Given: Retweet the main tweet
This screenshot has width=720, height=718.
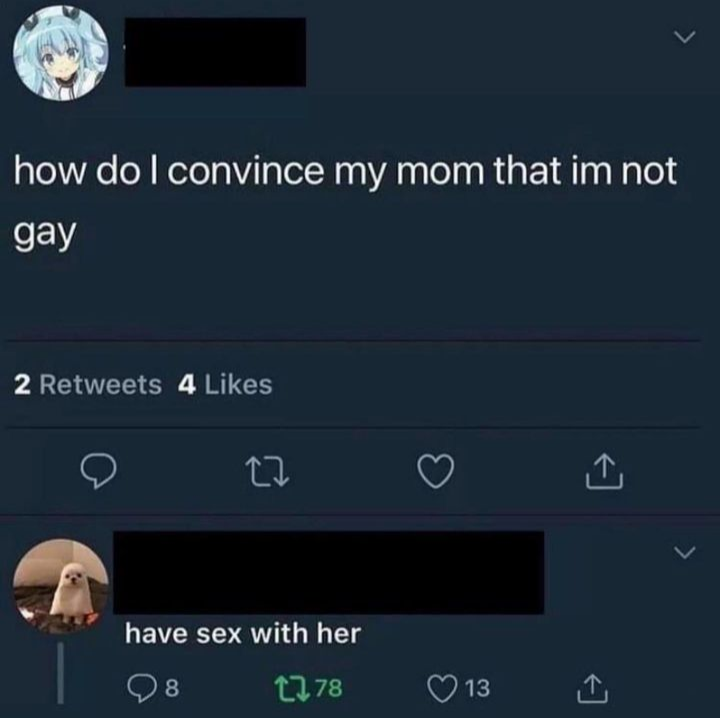Looking at the screenshot, I should 267,473.
